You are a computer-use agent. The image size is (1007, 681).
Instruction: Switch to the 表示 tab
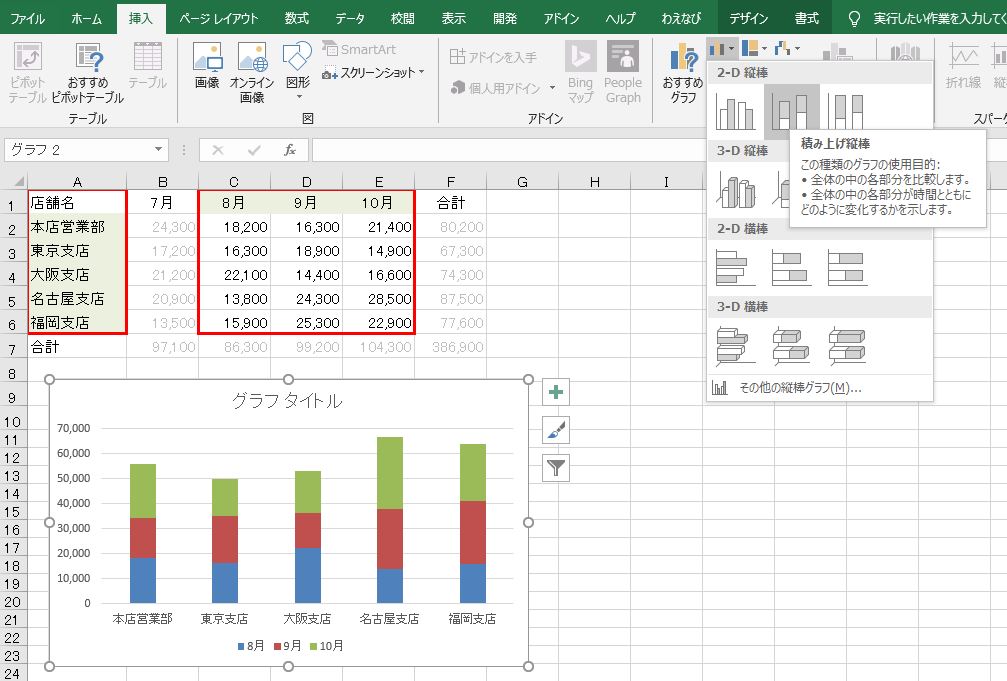453,18
